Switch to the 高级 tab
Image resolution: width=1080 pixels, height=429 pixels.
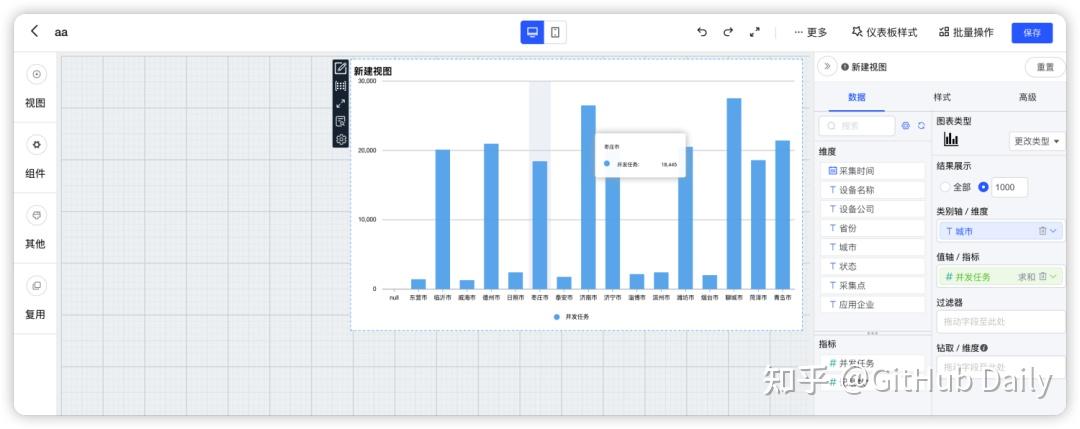tap(1027, 97)
